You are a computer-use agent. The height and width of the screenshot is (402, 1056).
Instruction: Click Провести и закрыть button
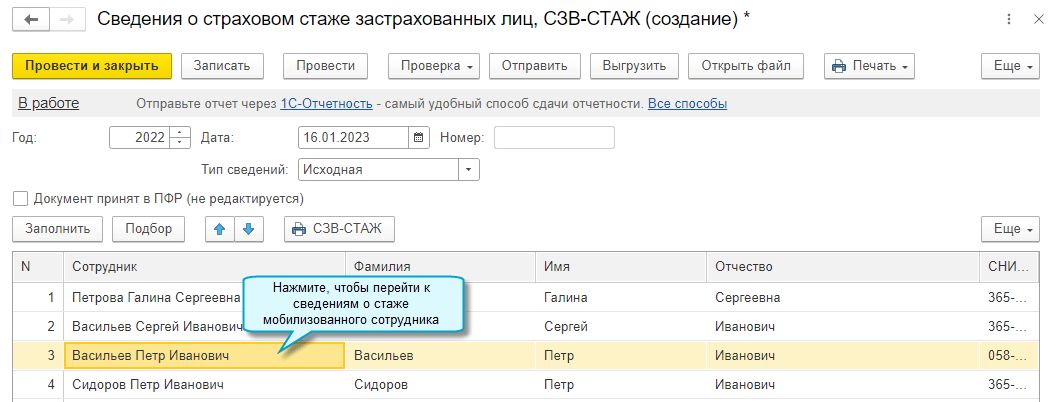click(92, 66)
